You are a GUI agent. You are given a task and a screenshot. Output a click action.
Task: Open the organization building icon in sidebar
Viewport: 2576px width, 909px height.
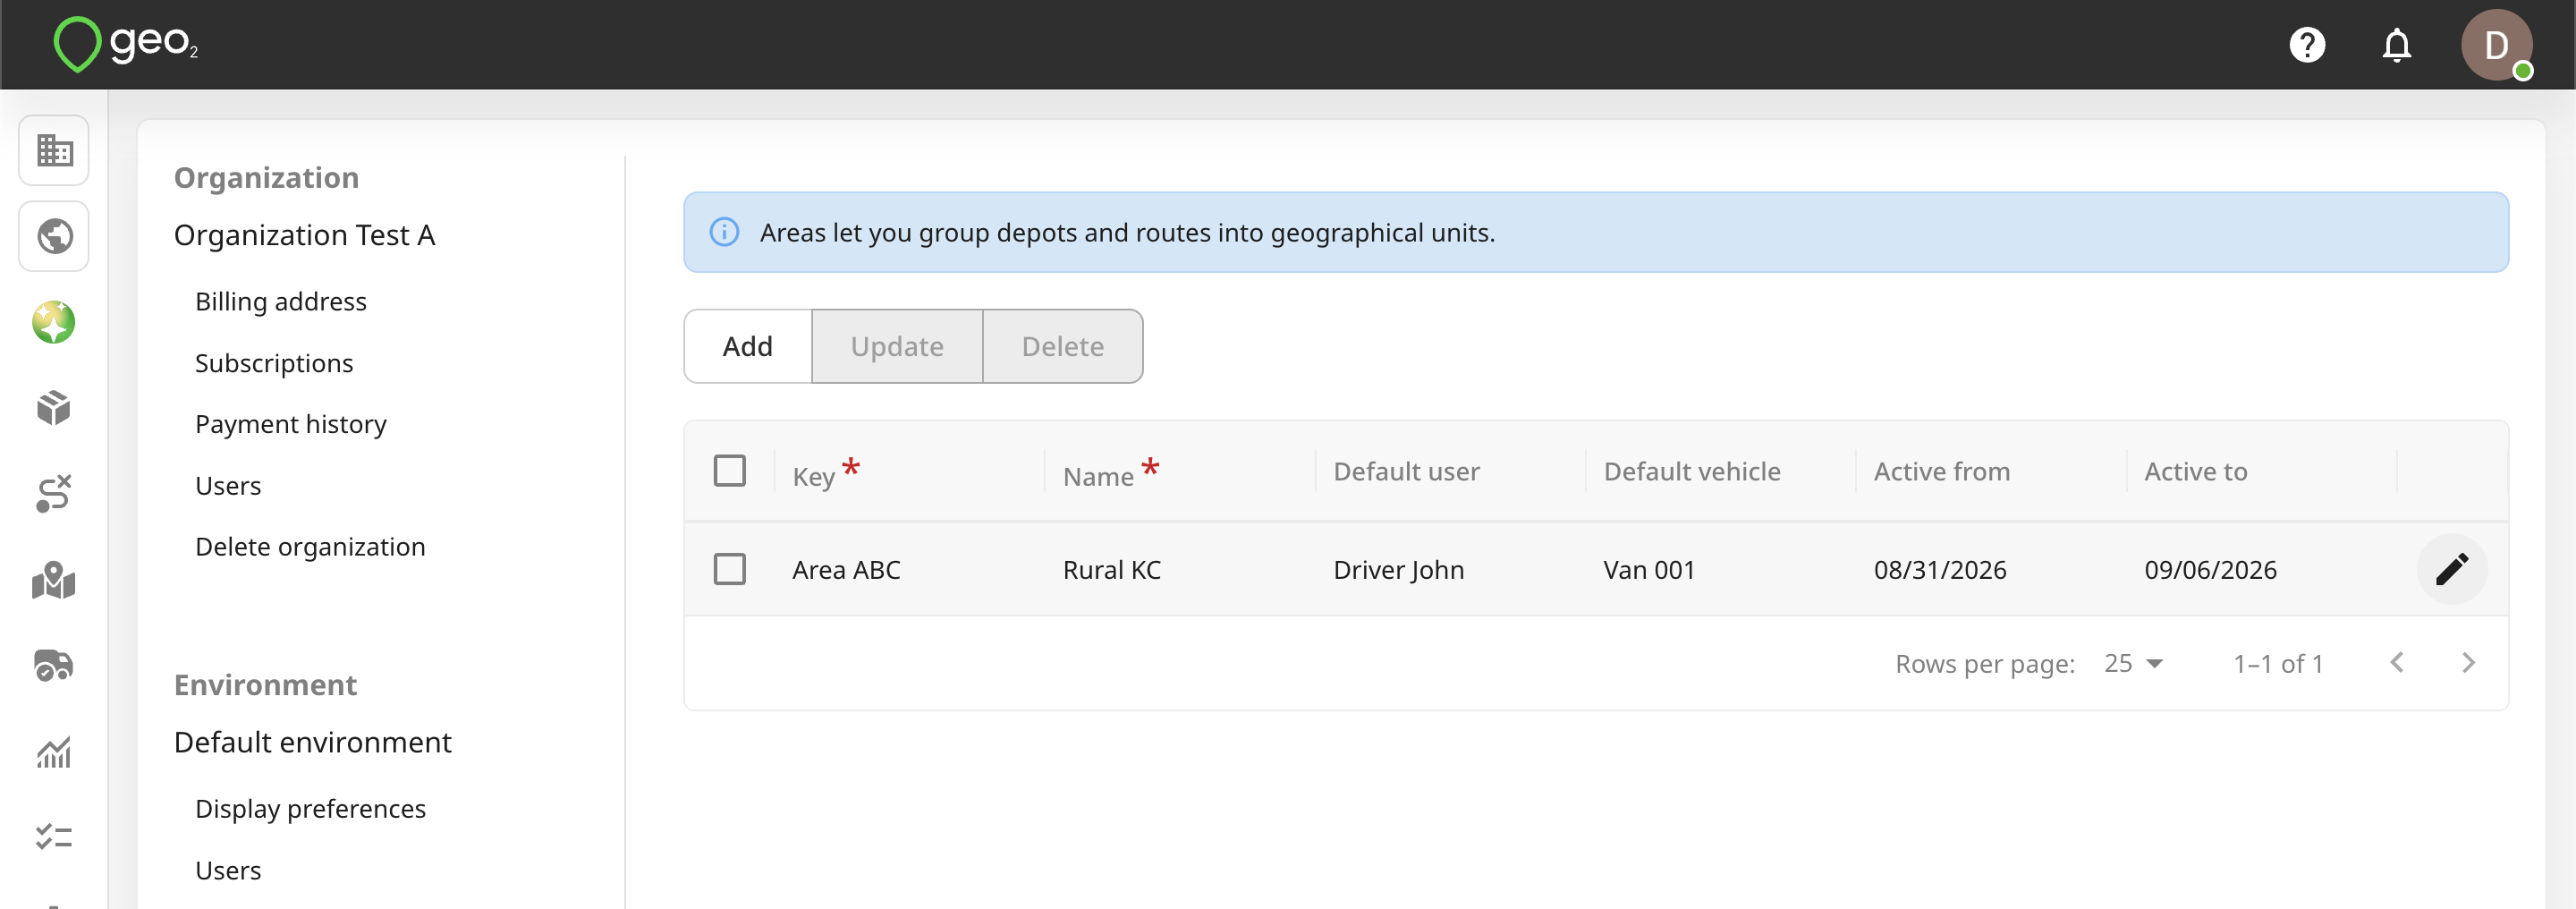pyautogui.click(x=54, y=151)
